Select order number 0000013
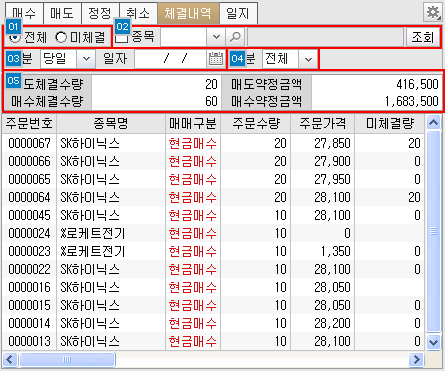The width and height of the screenshot is (445, 371). pos(29,341)
